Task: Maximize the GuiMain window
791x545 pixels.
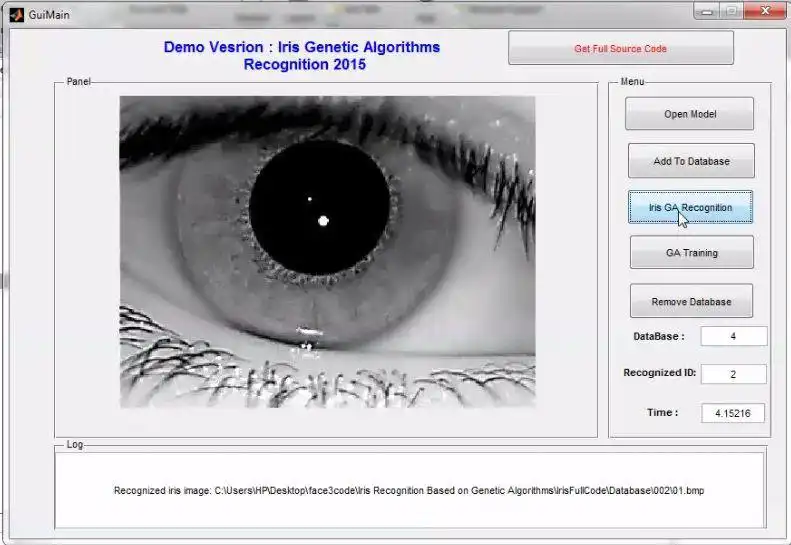Action: [732, 11]
